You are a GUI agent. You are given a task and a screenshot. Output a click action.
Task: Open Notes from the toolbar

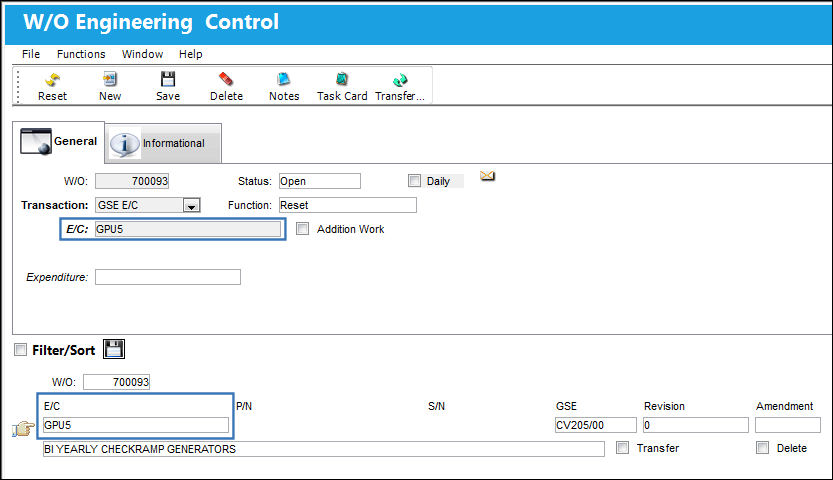[284, 80]
